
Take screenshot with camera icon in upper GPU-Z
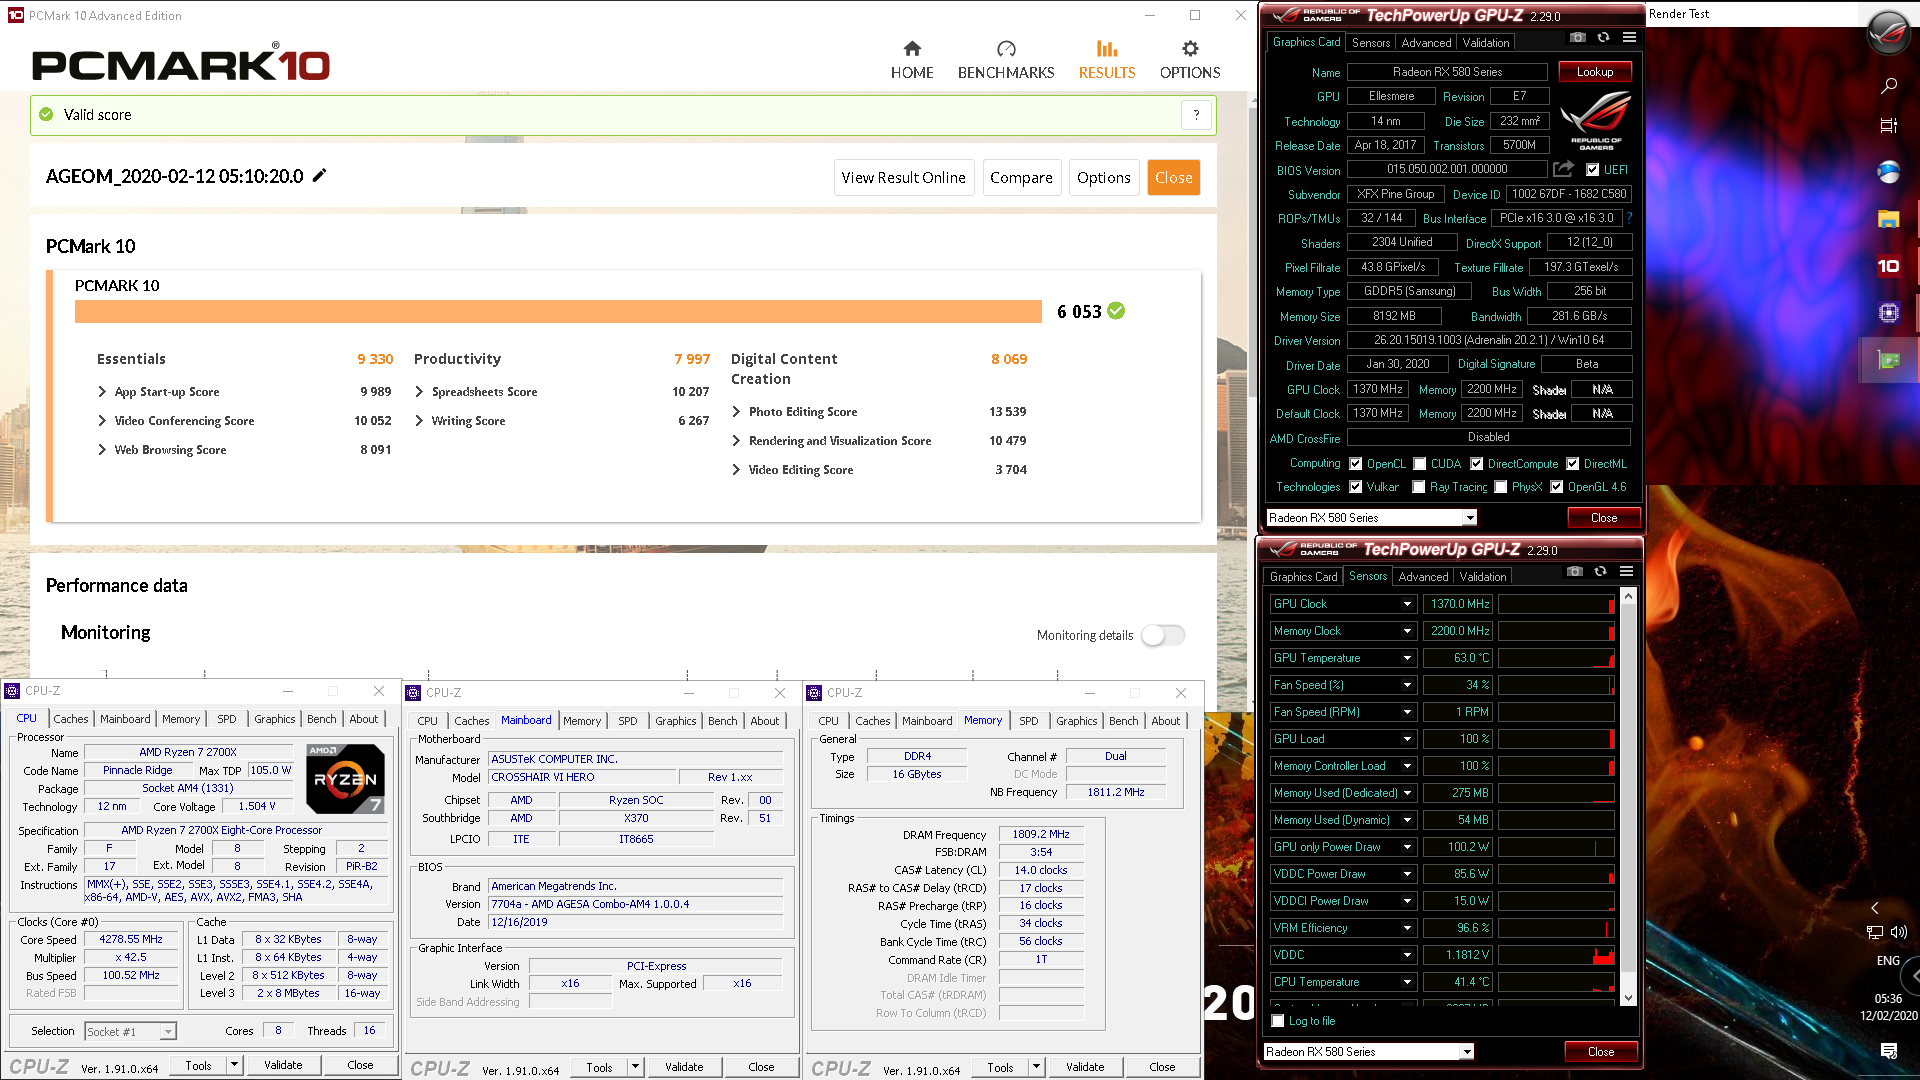click(1577, 37)
